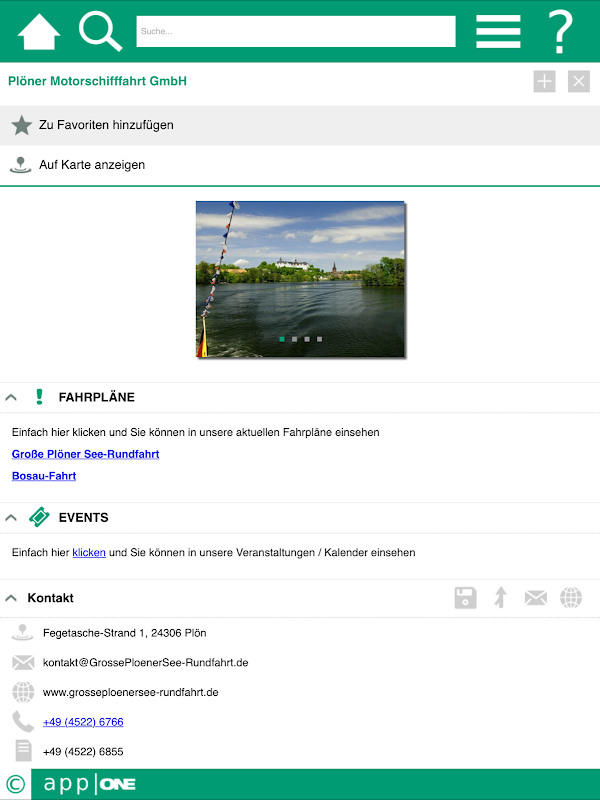Follow the klicken link for events

click(x=89, y=553)
